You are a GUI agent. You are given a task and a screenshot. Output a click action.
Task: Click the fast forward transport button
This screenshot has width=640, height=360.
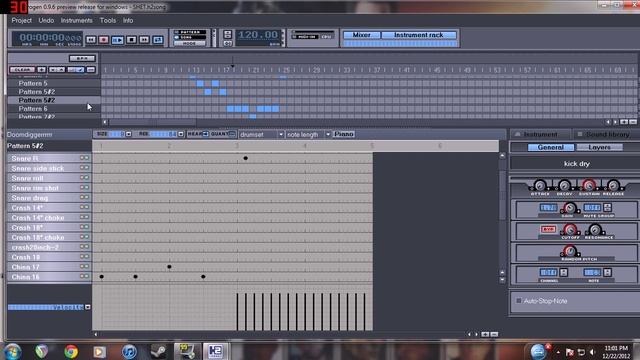pos(144,40)
